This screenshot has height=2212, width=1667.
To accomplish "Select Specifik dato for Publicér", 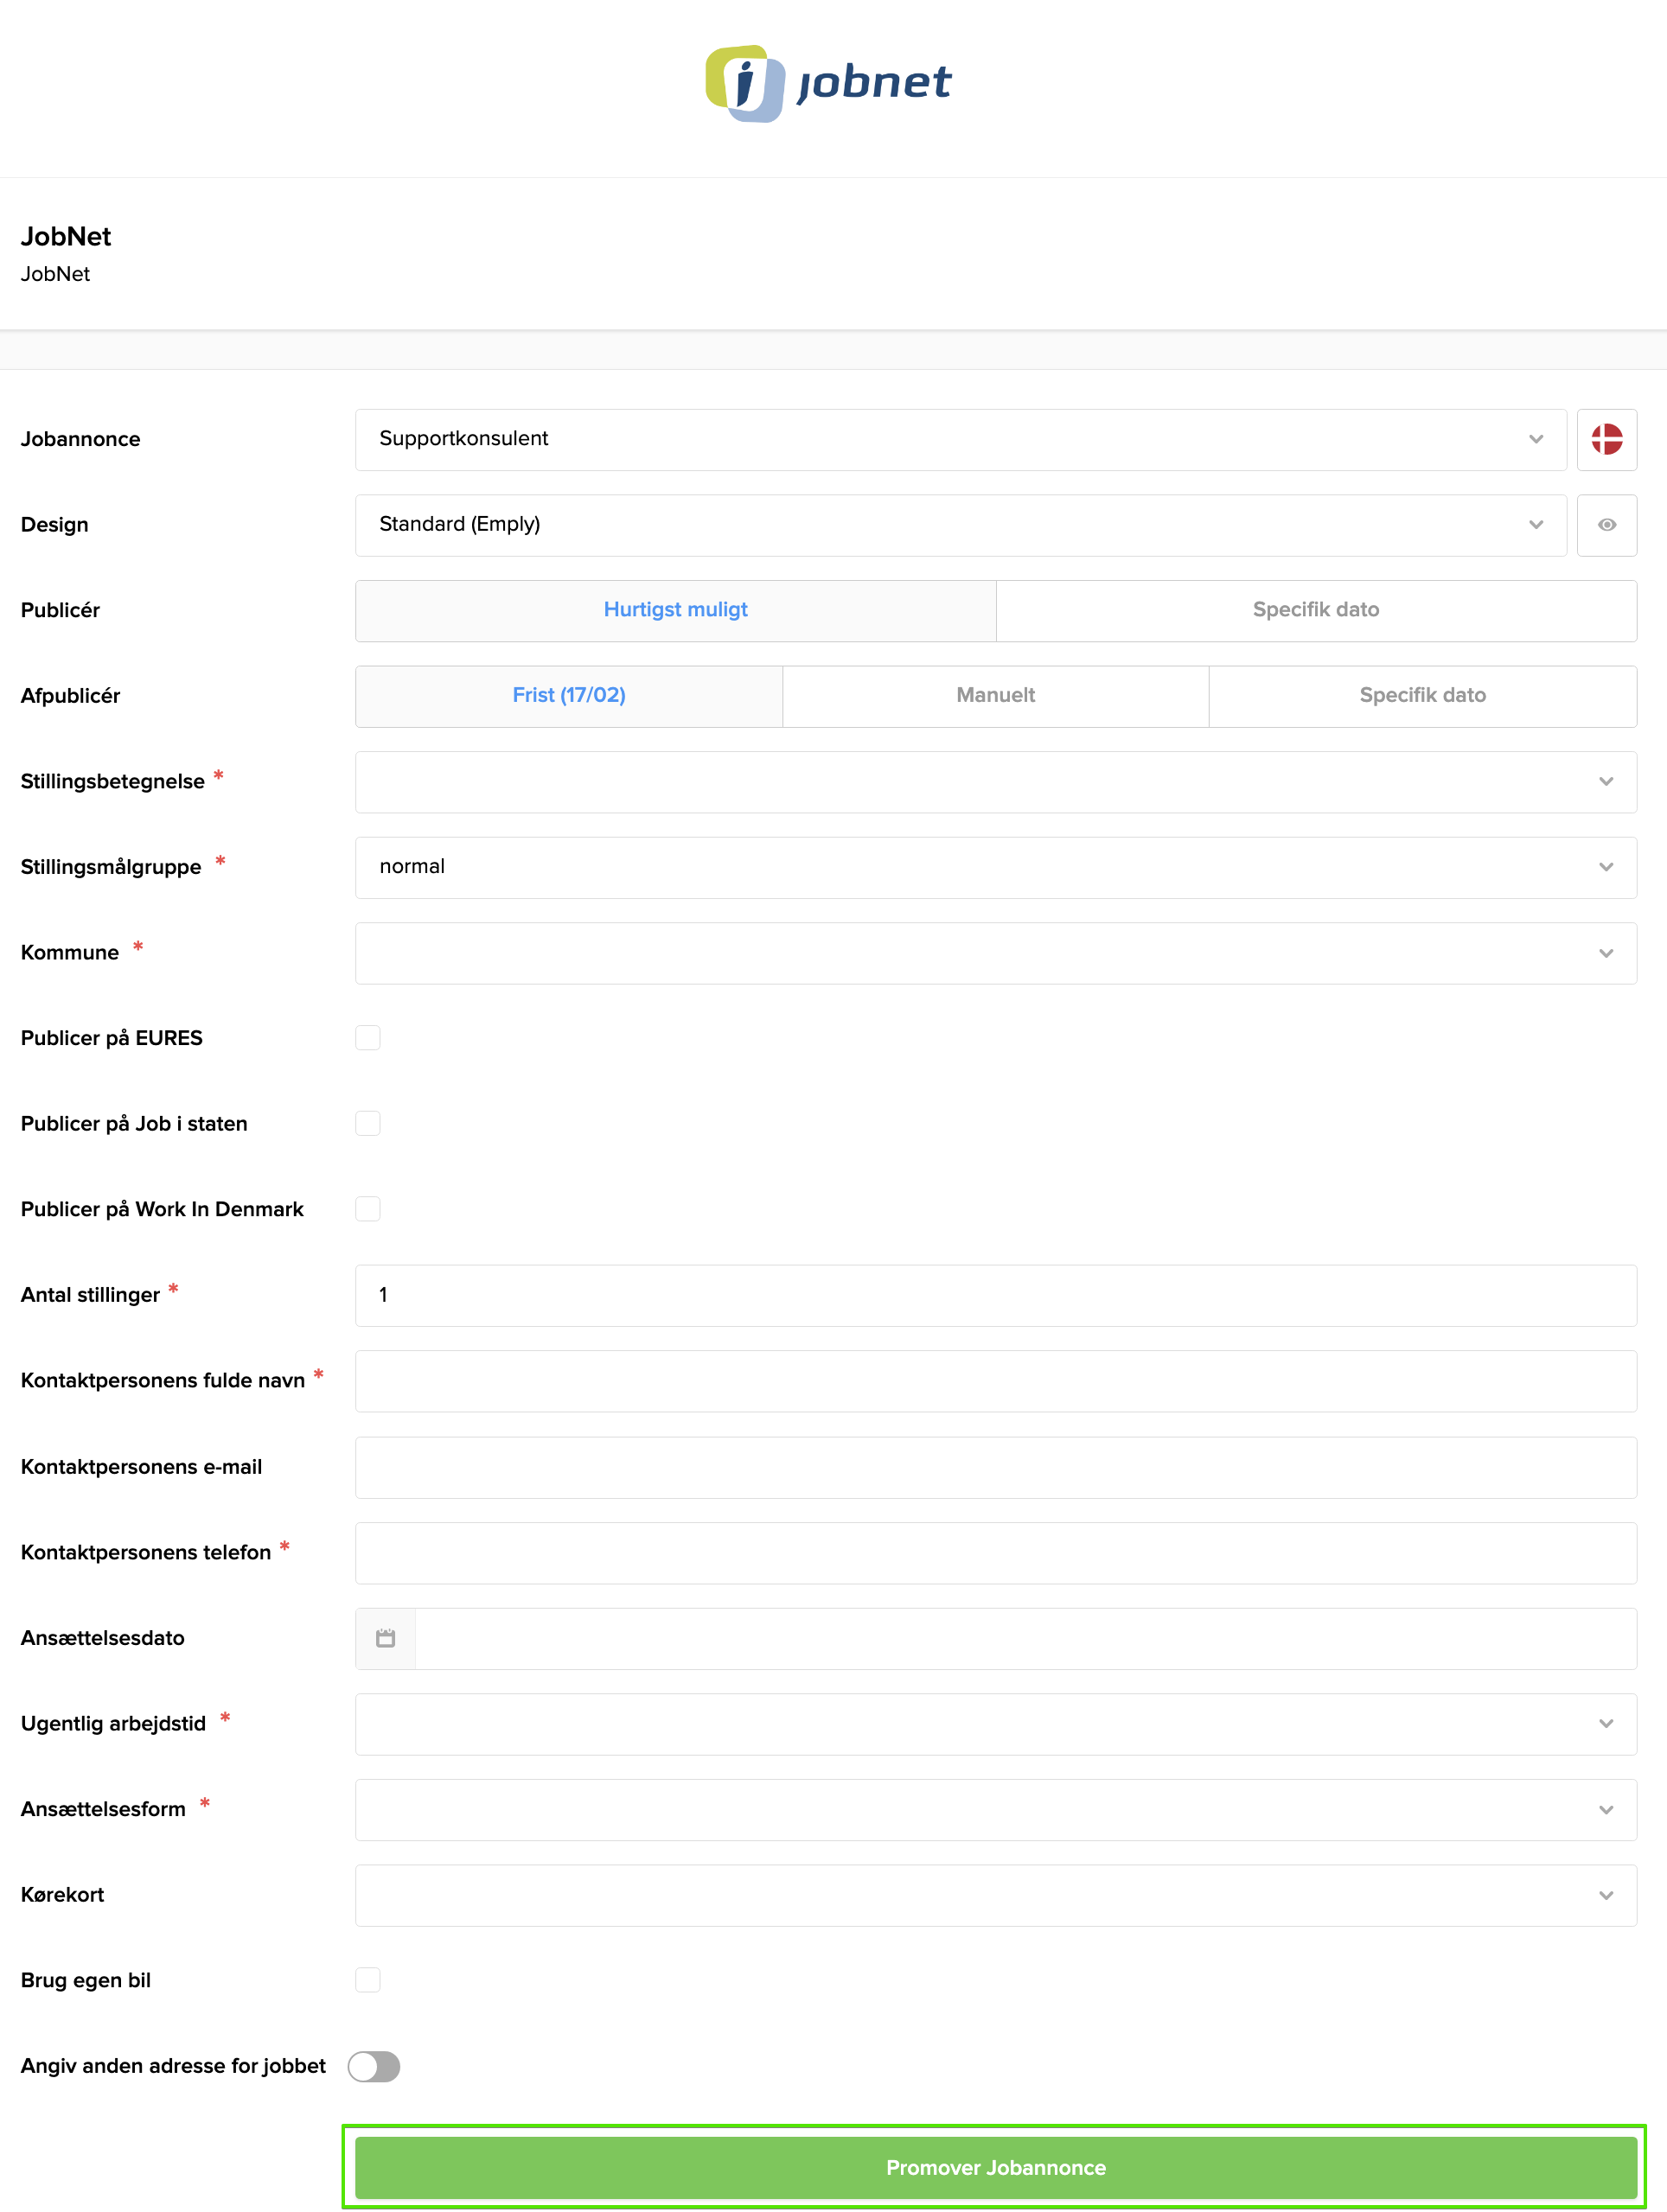I will [x=1316, y=610].
